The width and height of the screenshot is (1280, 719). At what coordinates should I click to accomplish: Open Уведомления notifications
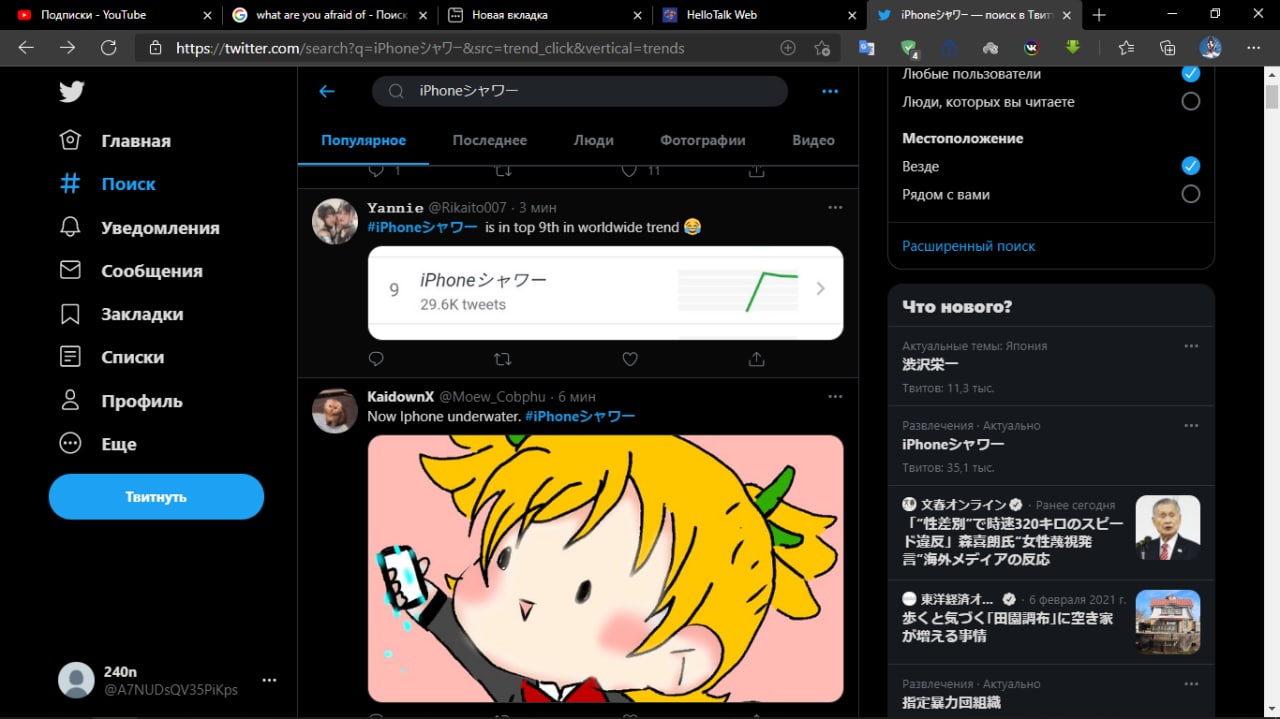pyautogui.click(x=139, y=227)
